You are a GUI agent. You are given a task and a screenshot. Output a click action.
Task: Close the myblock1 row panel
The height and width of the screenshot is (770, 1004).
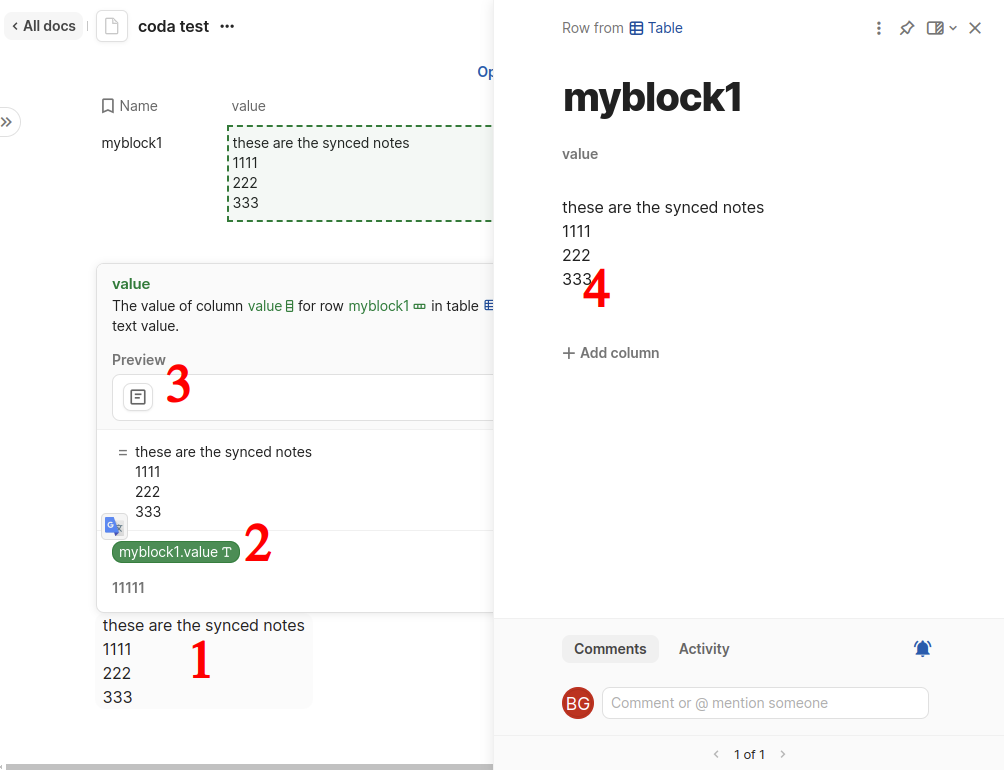click(x=975, y=28)
